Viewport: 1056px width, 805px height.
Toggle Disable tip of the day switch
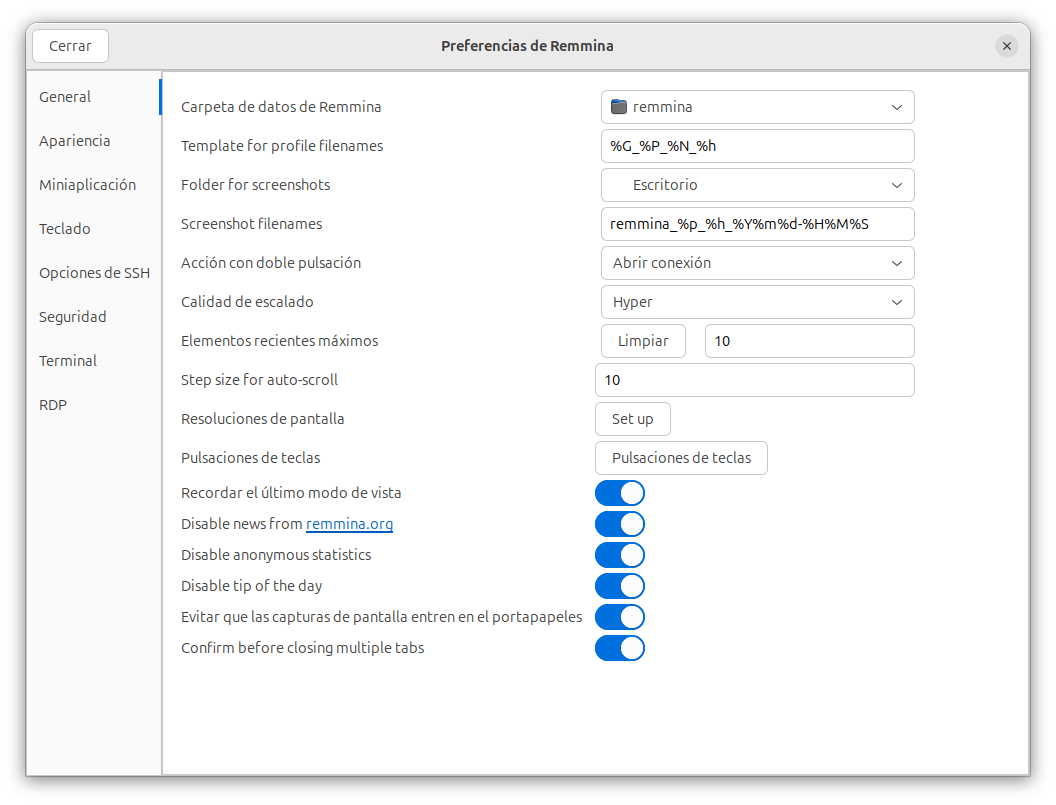click(620, 586)
